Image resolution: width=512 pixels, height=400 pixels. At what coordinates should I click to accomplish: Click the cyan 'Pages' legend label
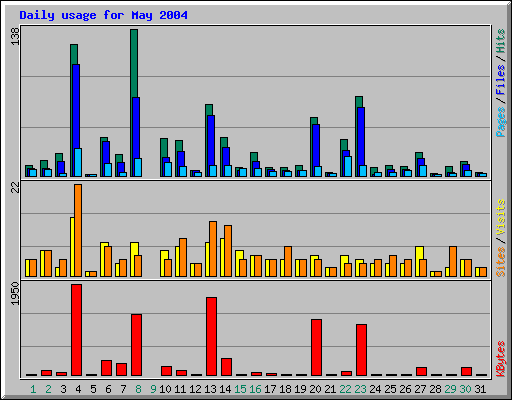pyautogui.click(x=501, y=122)
